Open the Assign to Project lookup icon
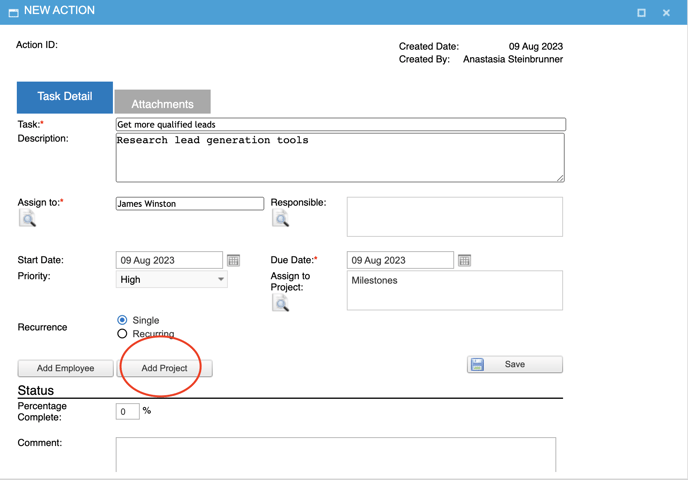This screenshot has width=688, height=480. [280, 303]
